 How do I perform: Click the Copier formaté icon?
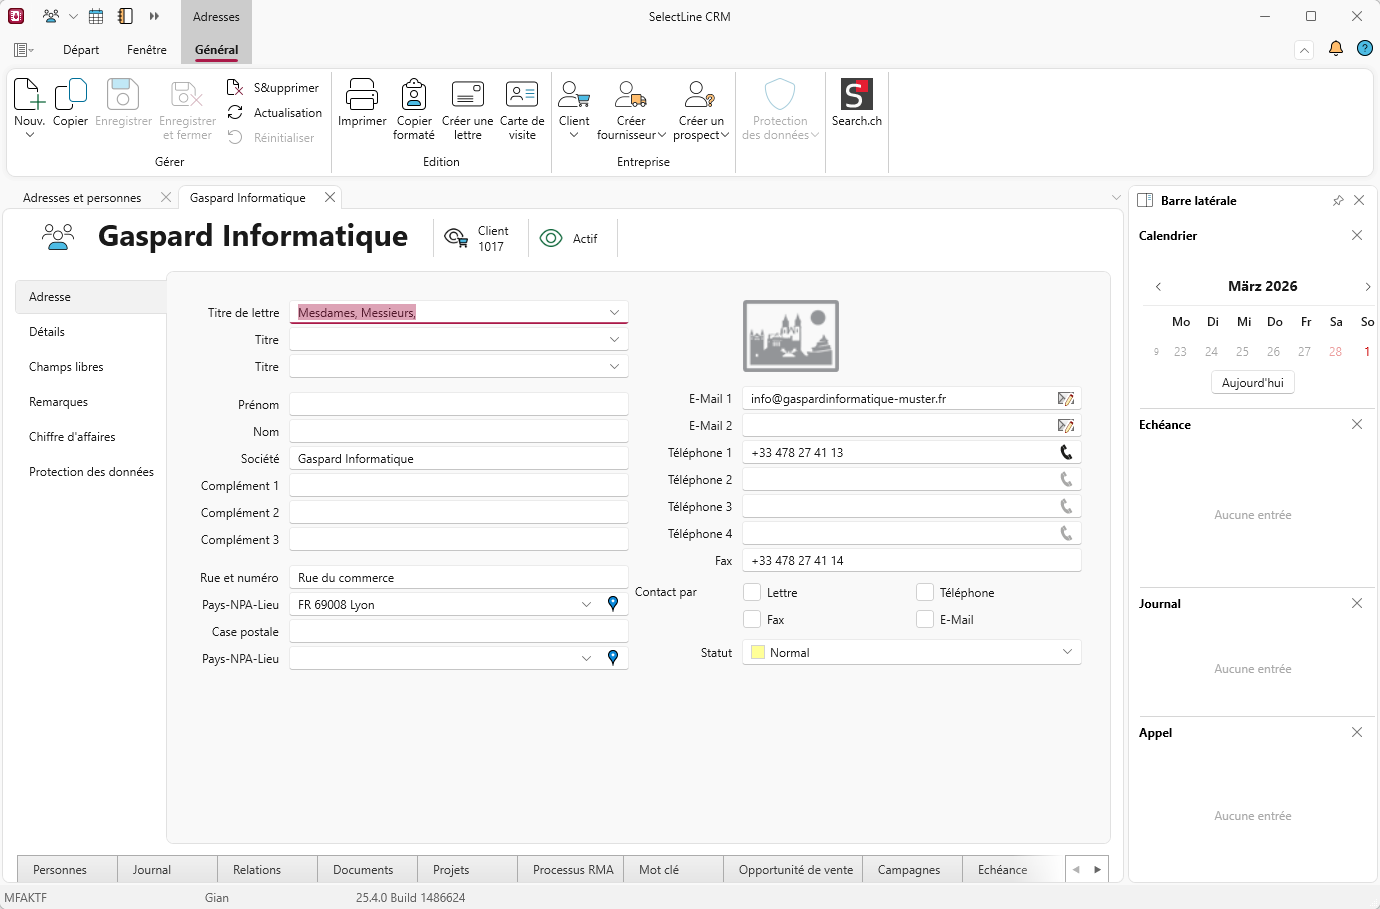pyautogui.click(x=414, y=95)
